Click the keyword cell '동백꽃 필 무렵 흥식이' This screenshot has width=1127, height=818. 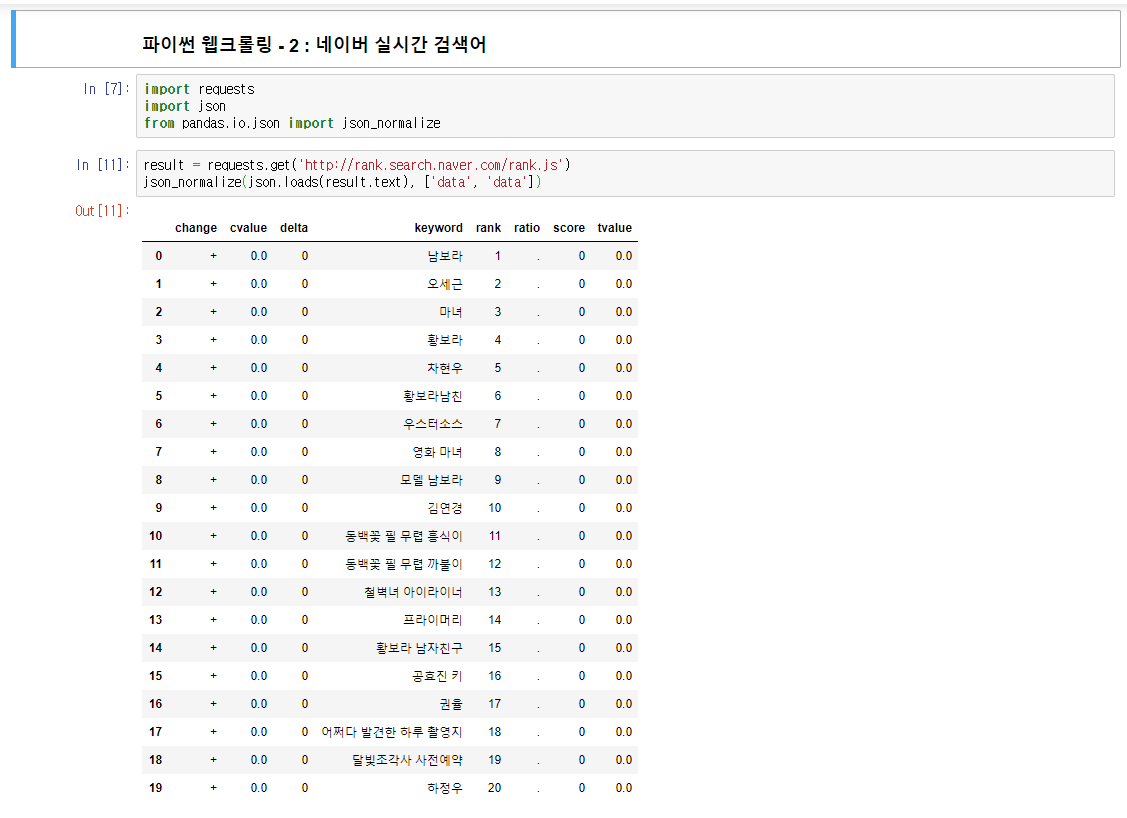coord(404,536)
